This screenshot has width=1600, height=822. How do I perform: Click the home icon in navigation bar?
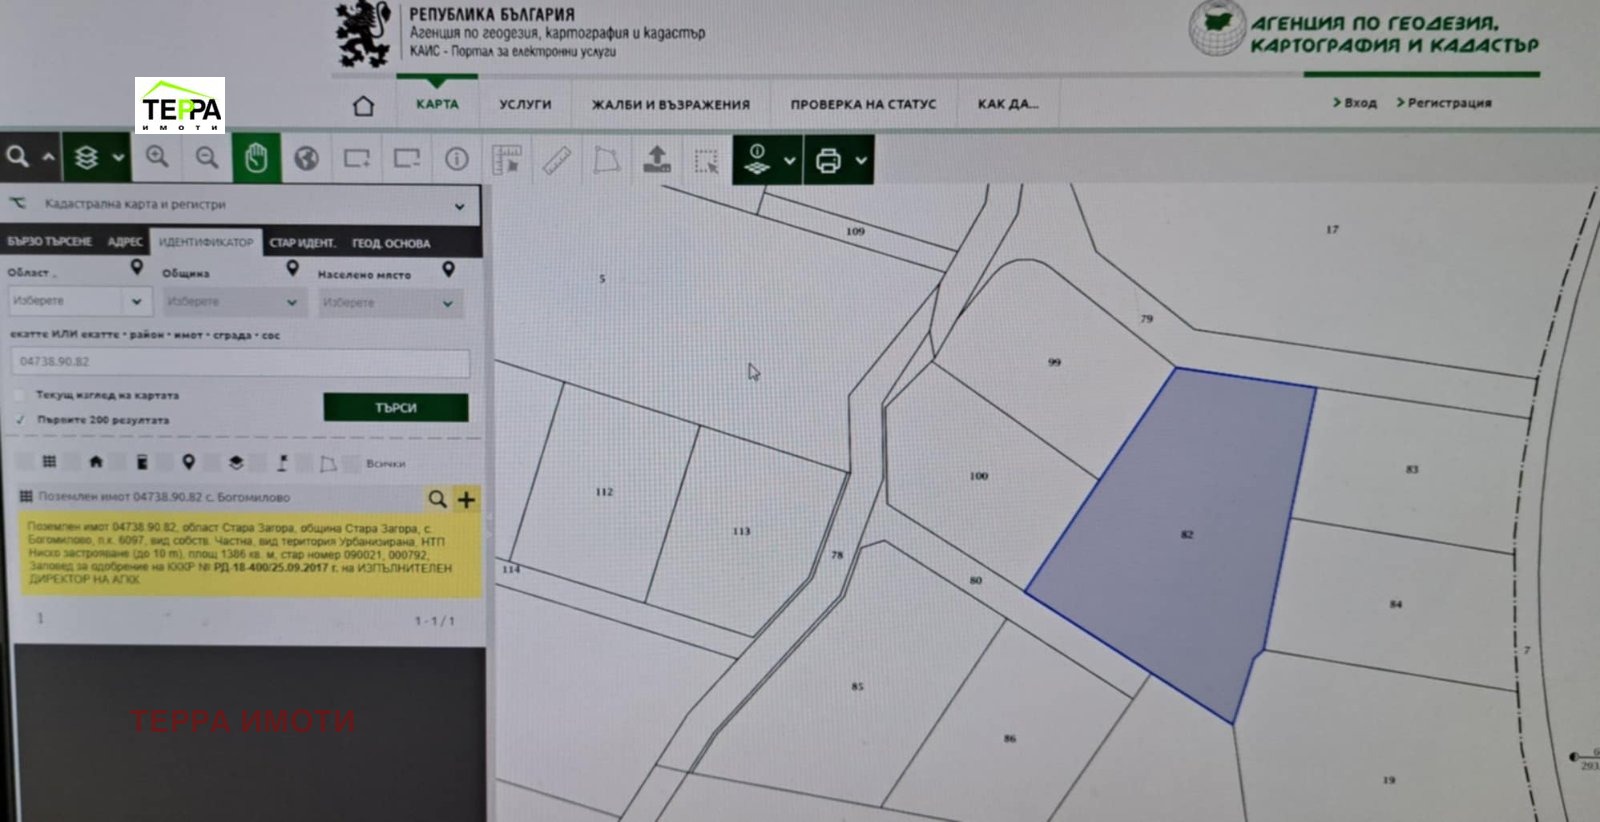pyautogui.click(x=364, y=105)
